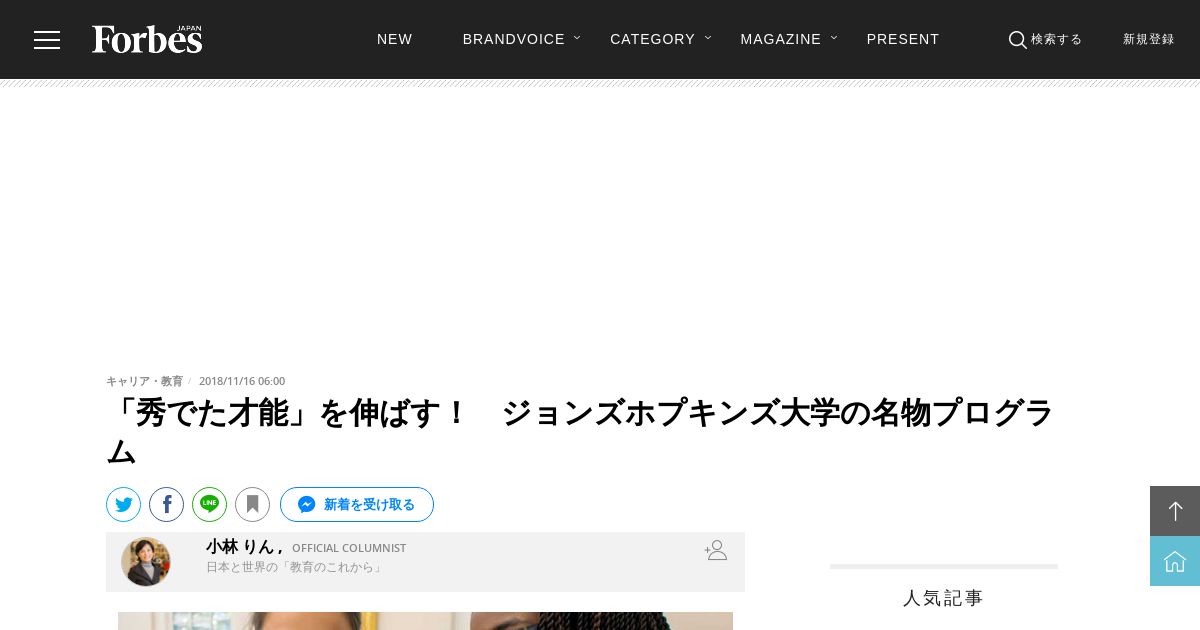Go to Forbes Japan homepage logo
This screenshot has width=1200, height=630.
click(147, 39)
